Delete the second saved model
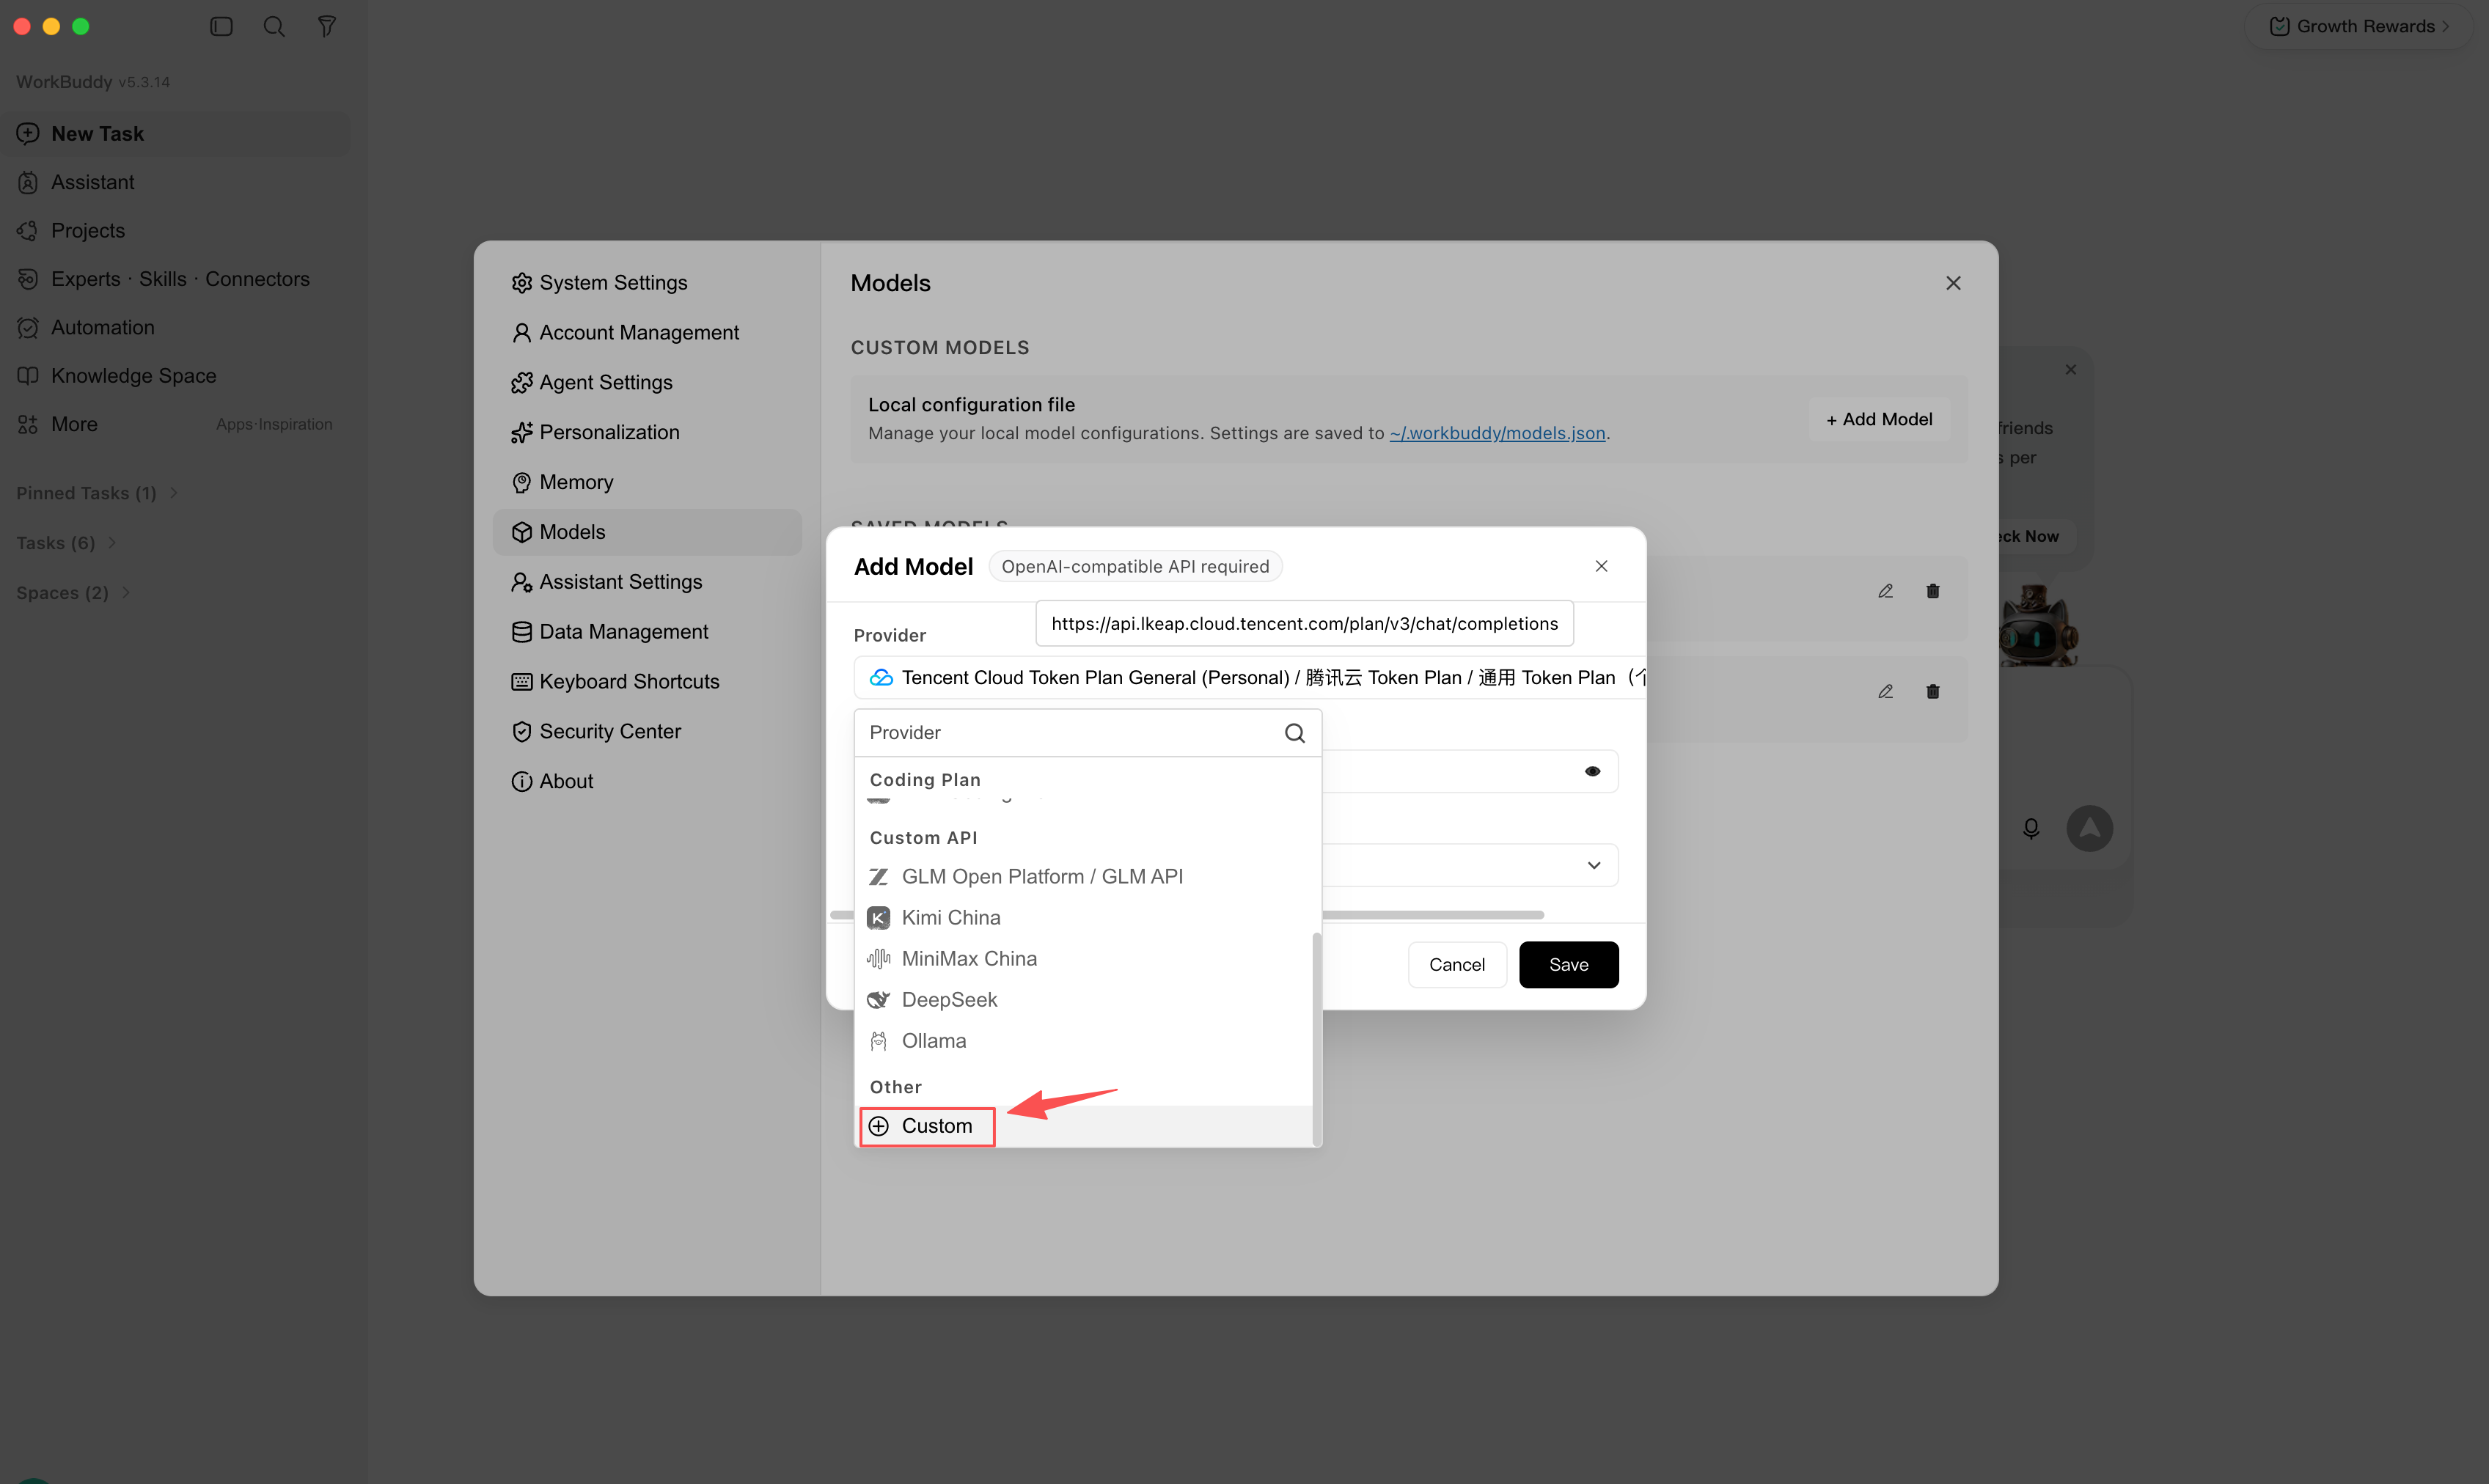 coord(1933,691)
